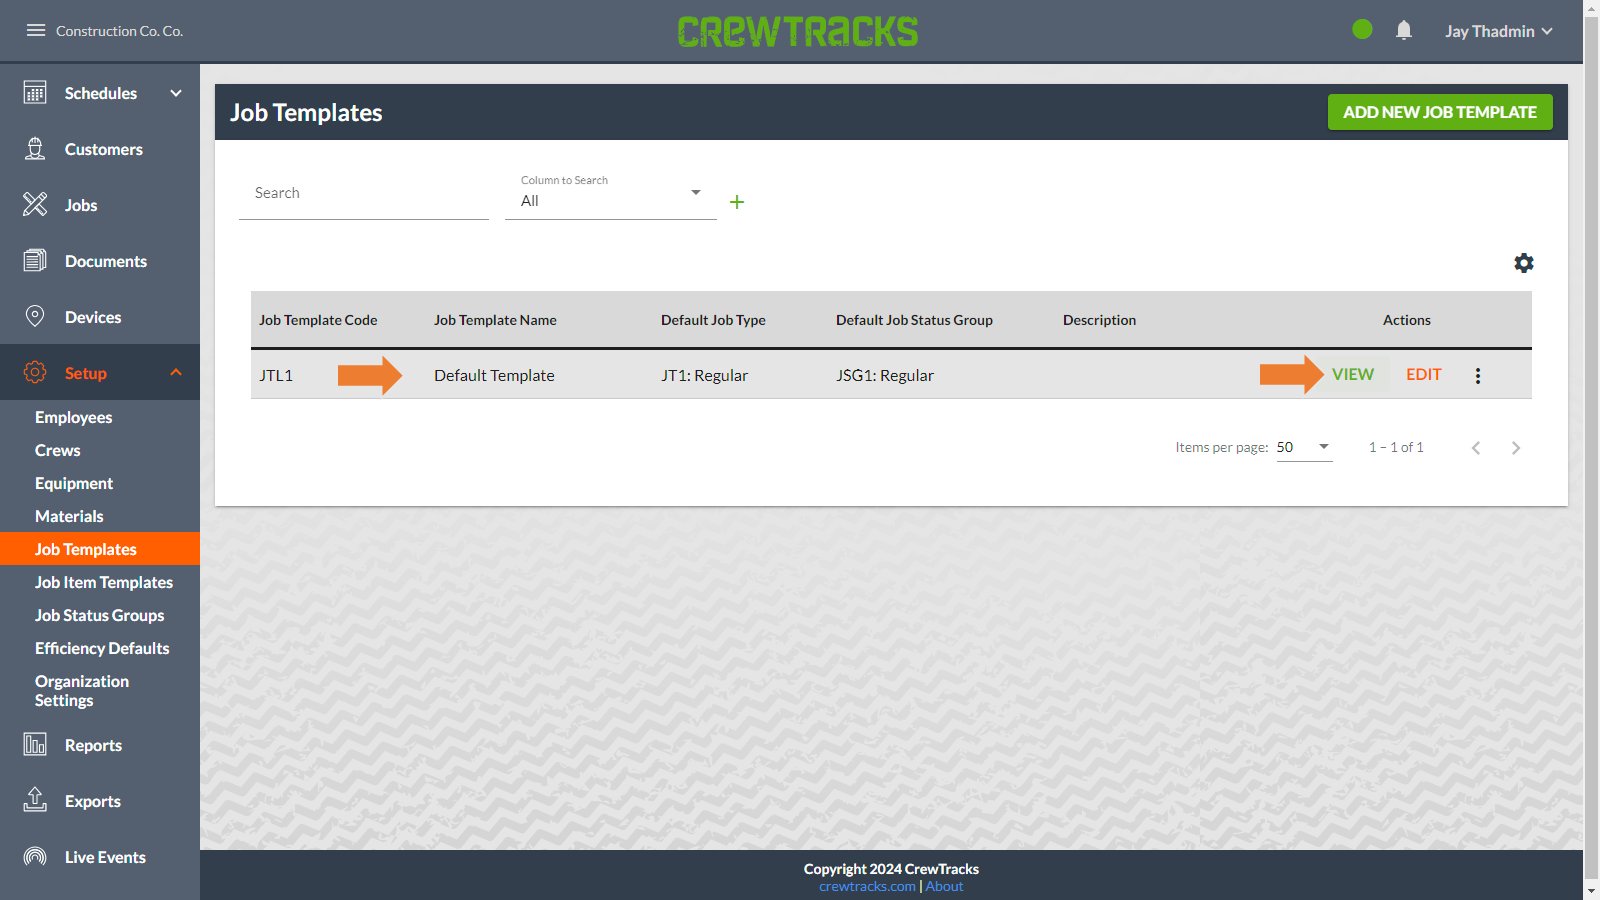The image size is (1600, 900).
Task: Open Efficiency Defaults under Setup
Action: pyautogui.click(x=102, y=648)
